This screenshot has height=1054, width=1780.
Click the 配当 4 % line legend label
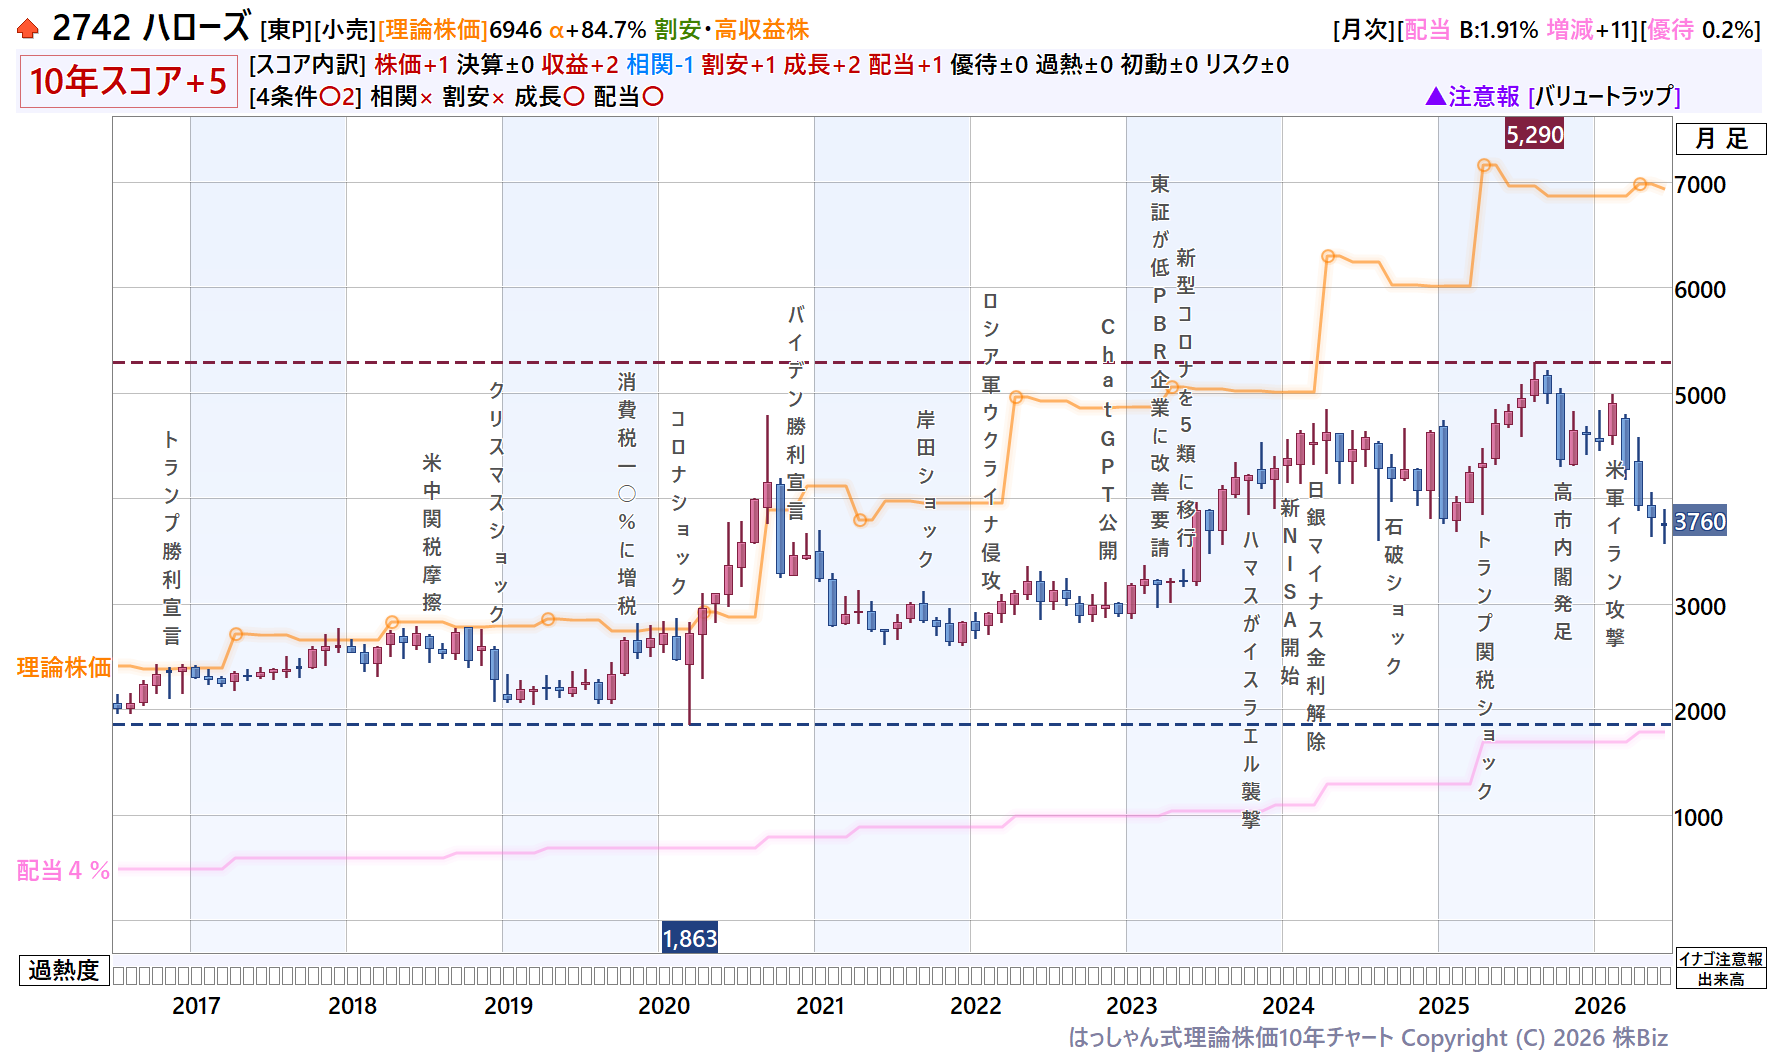[64, 870]
